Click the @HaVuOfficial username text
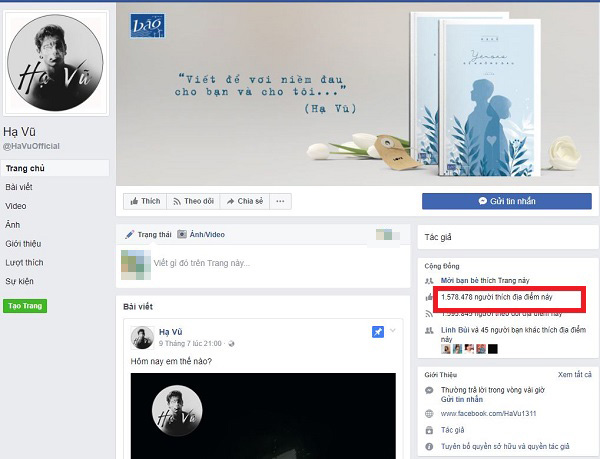The width and height of the screenshot is (600, 459). 31,146
